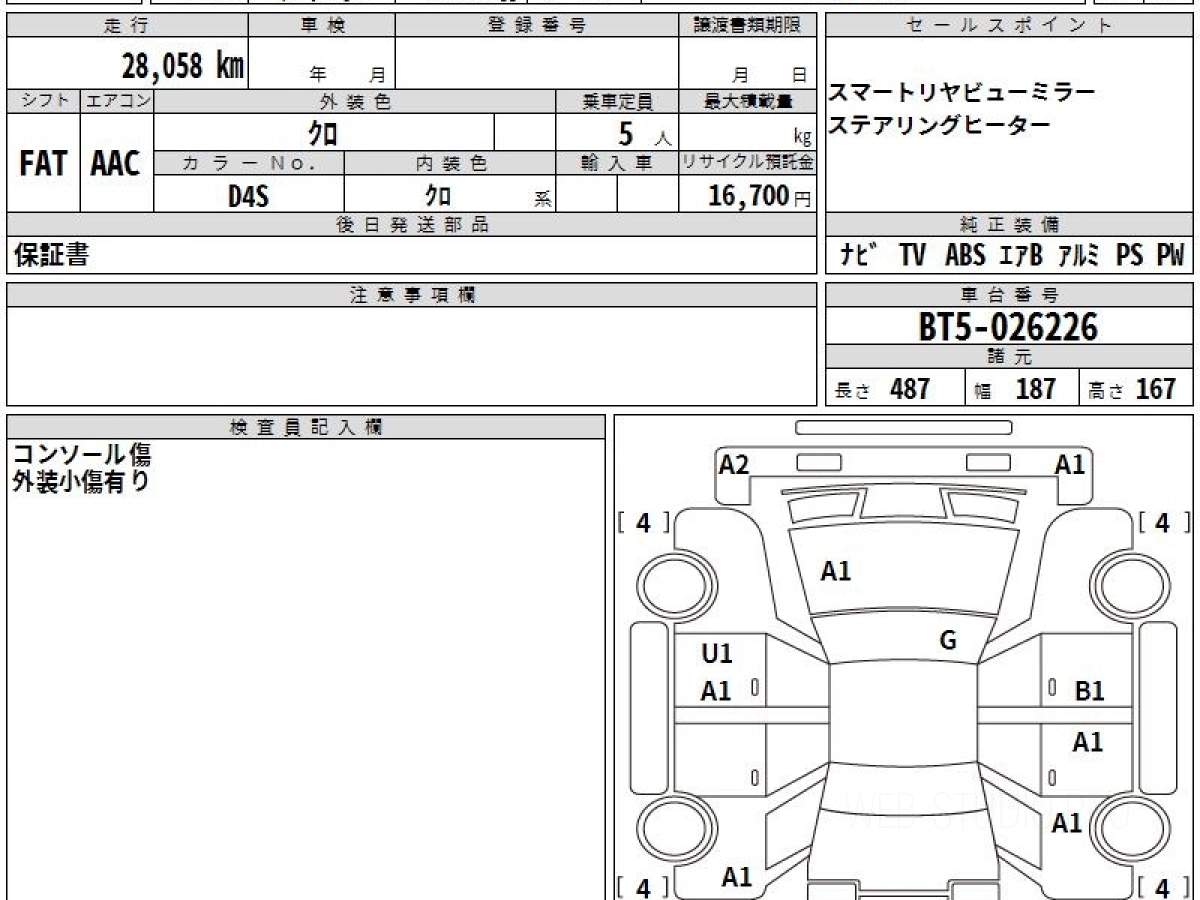Screen dimensions: 1200x900
Task: Click the 検査員記入欄 header
Action: (306, 426)
